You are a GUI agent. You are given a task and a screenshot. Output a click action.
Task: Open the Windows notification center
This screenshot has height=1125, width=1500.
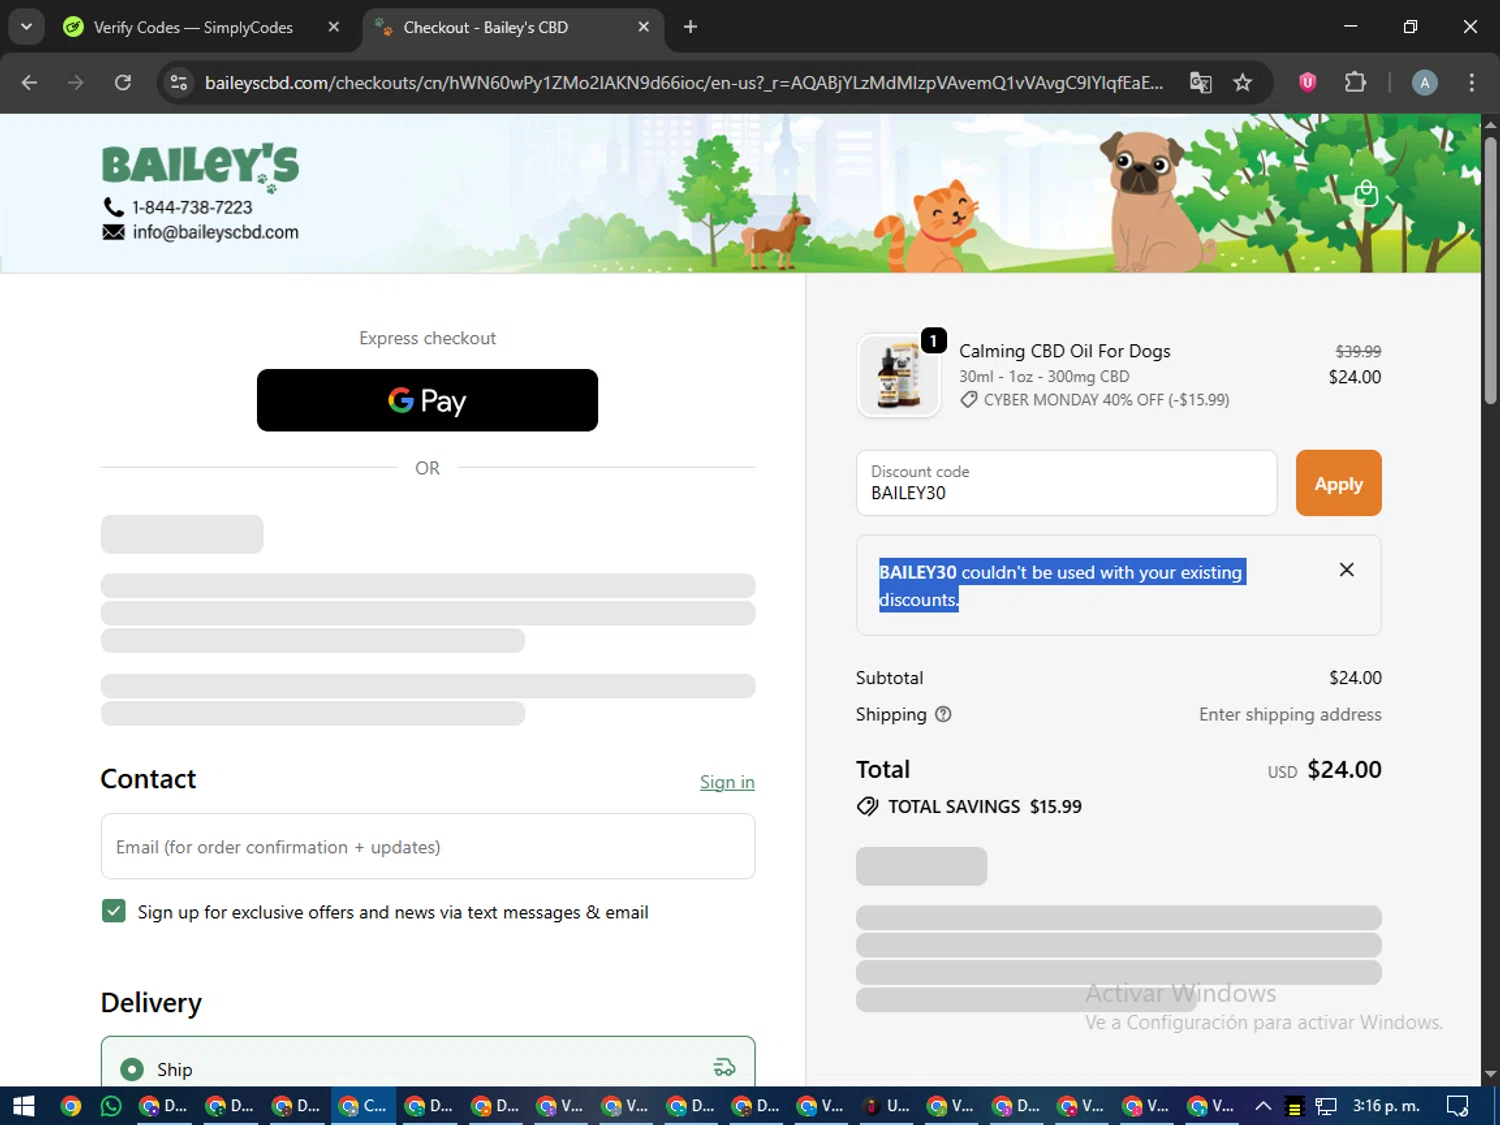click(1457, 1105)
